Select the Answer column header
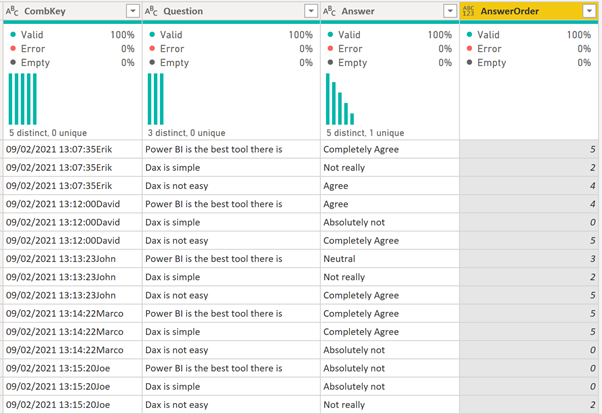 pyautogui.click(x=390, y=11)
